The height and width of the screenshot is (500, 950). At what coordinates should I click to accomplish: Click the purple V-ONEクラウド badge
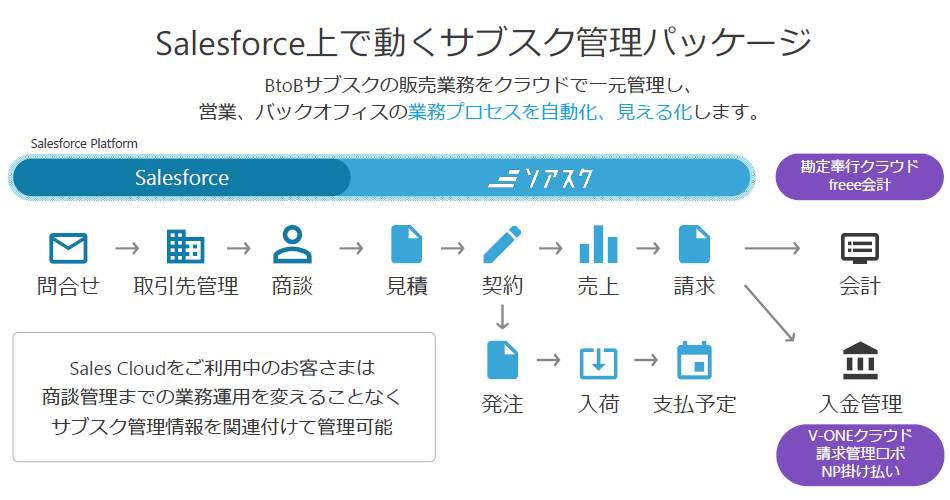coord(860,454)
